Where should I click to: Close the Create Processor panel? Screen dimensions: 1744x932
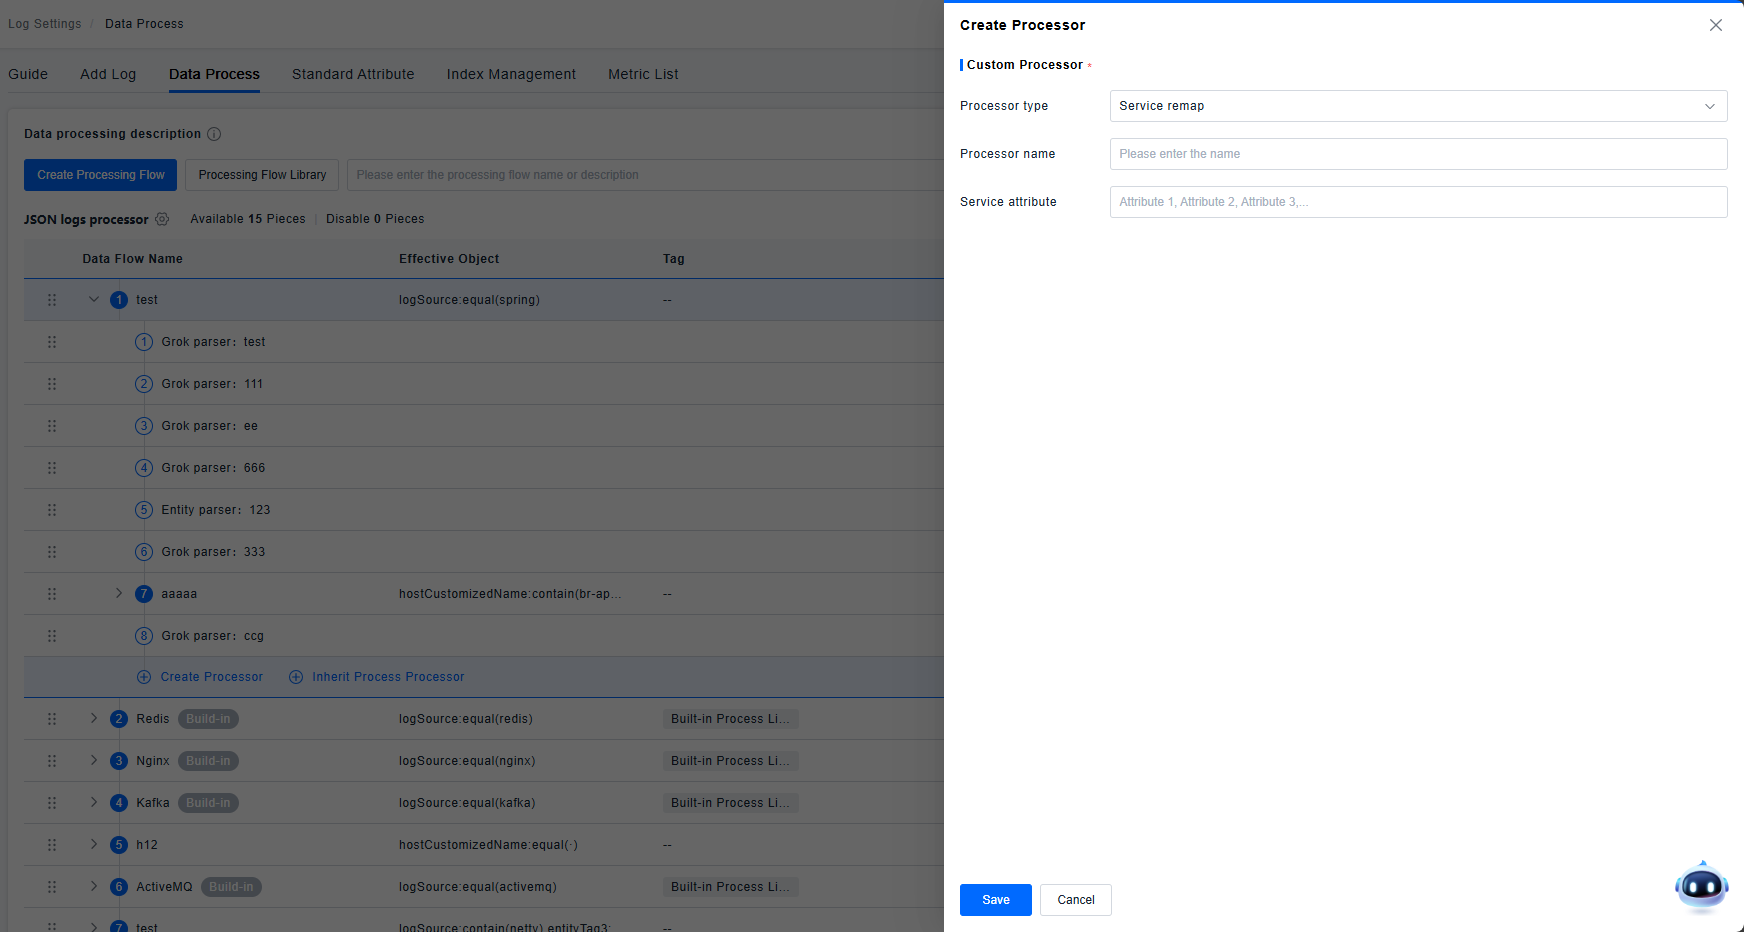[x=1715, y=25]
